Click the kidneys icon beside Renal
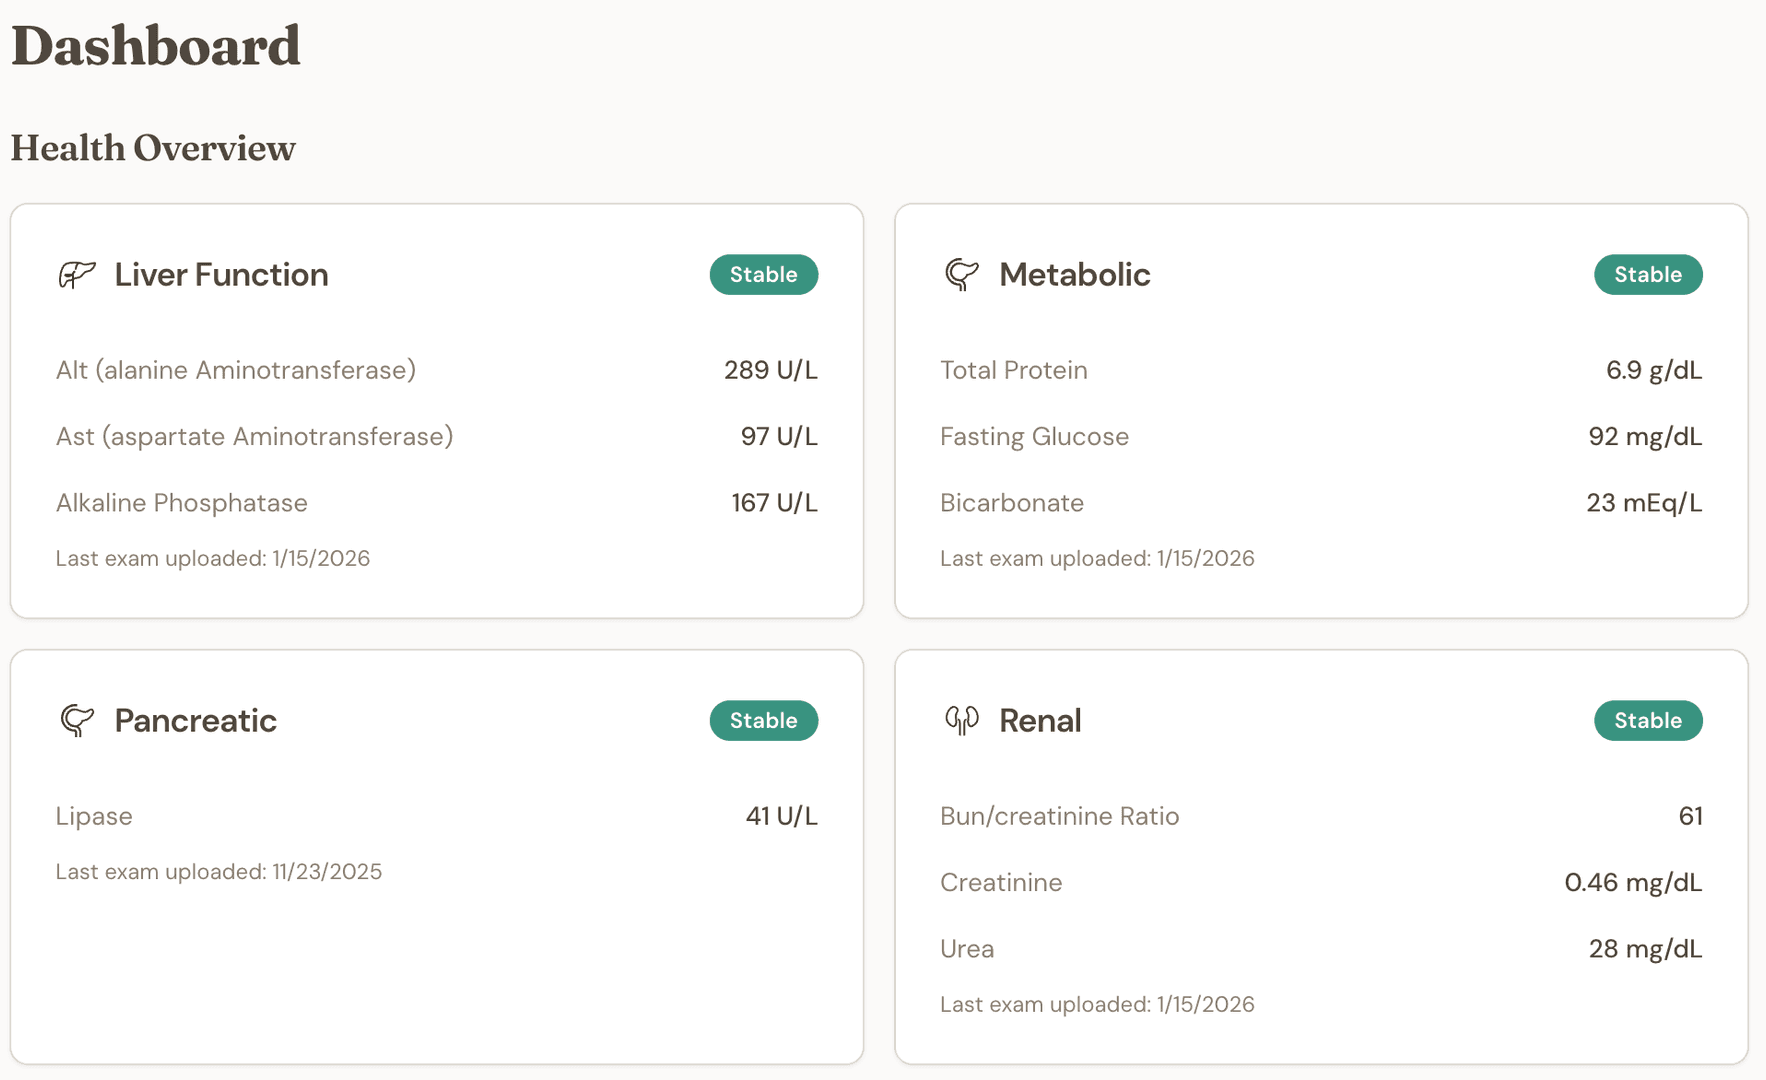Viewport: 1766px width, 1080px height. tap(961, 720)
